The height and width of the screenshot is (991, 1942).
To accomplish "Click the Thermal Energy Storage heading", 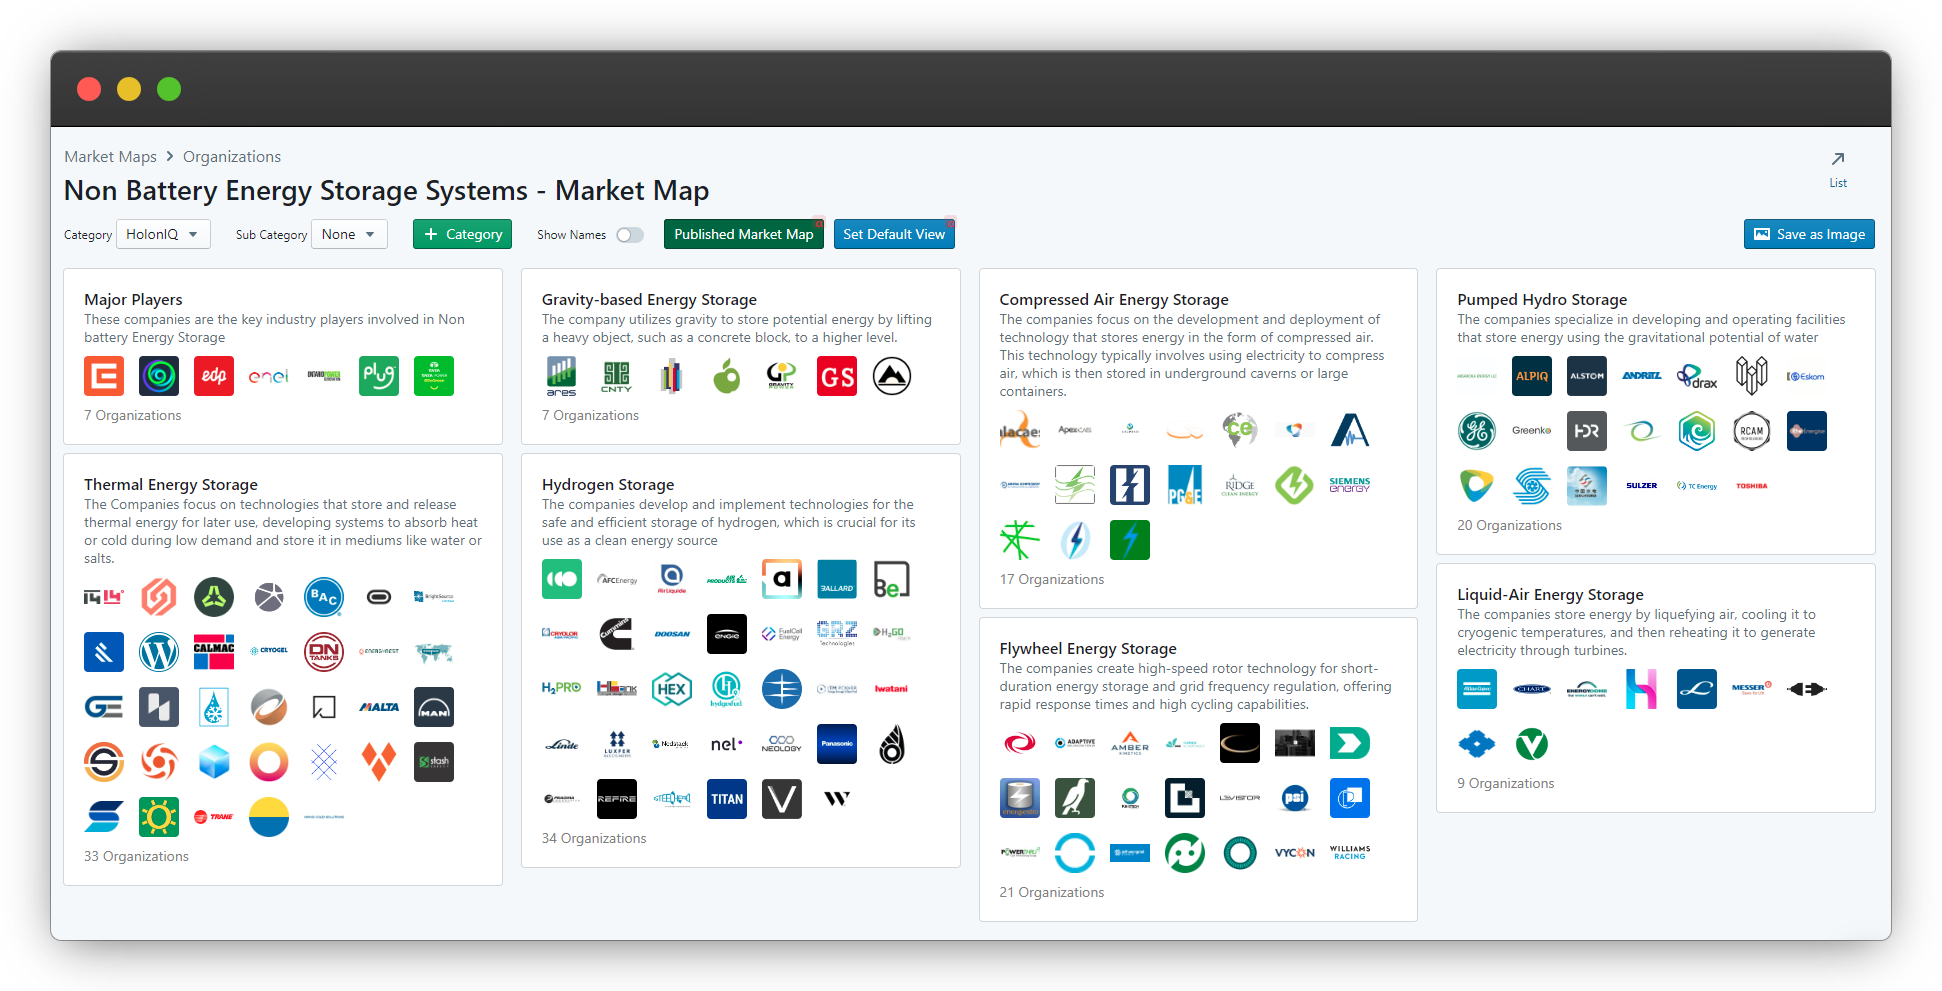I will (171, 485).
